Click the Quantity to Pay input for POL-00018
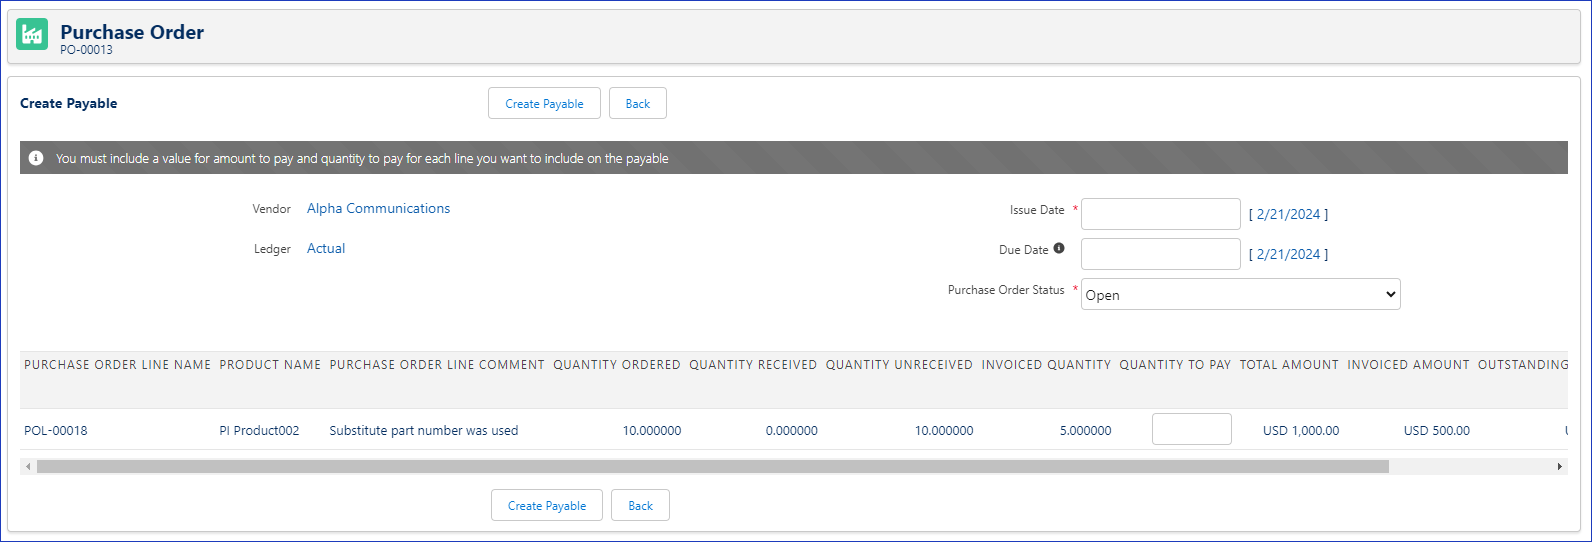 pos(1191,430)
